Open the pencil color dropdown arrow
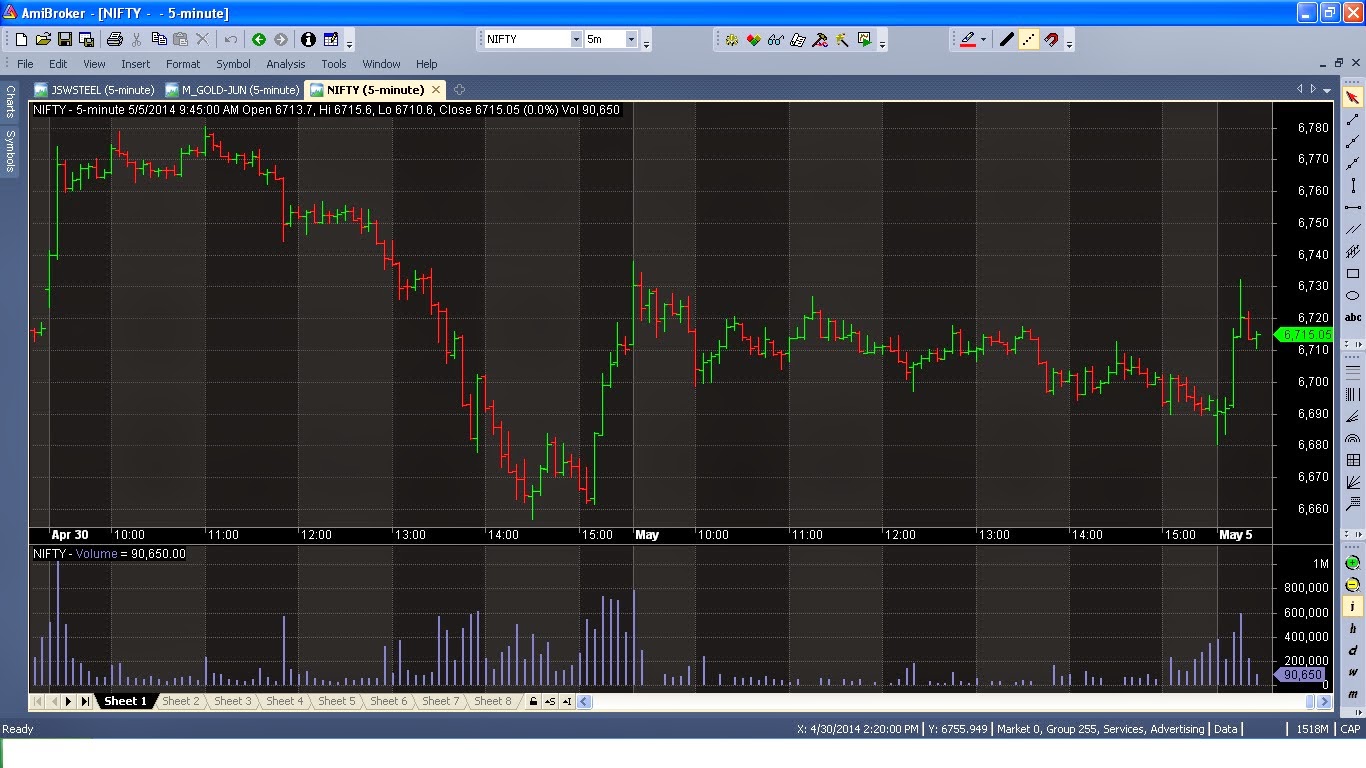The image size is (1366, 768). pyautogui.click(x=983, y=40)
